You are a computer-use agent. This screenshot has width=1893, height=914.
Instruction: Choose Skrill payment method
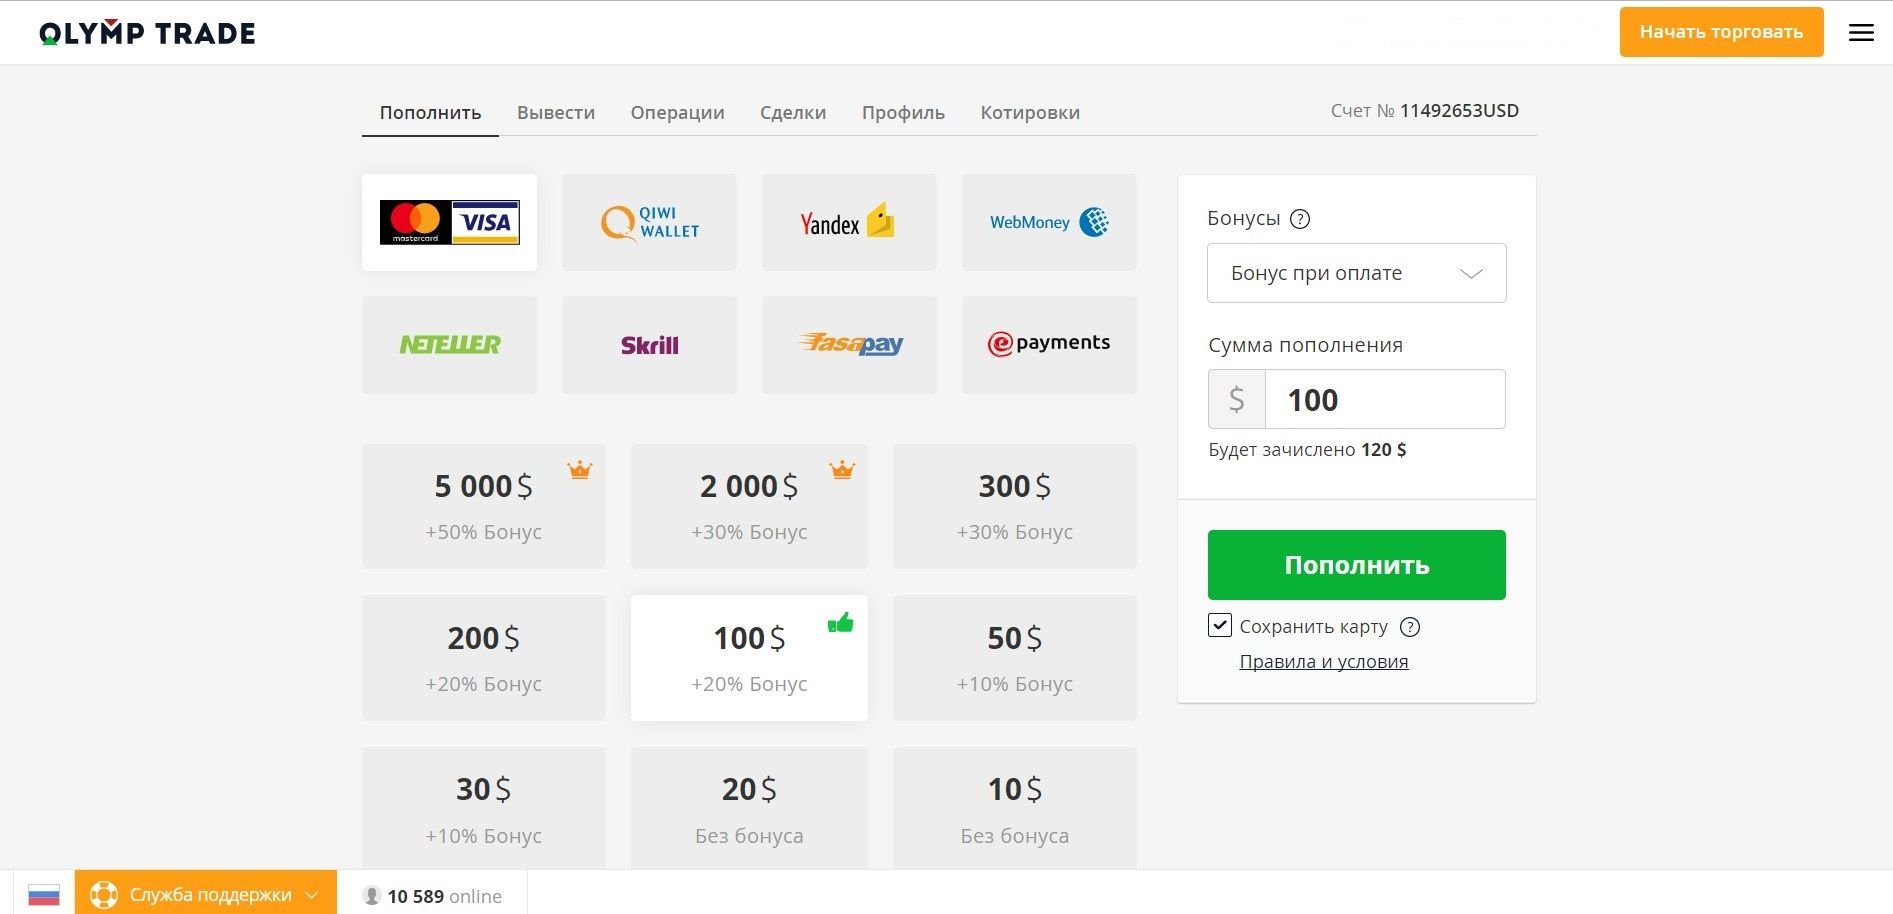(x=649, y=344)
